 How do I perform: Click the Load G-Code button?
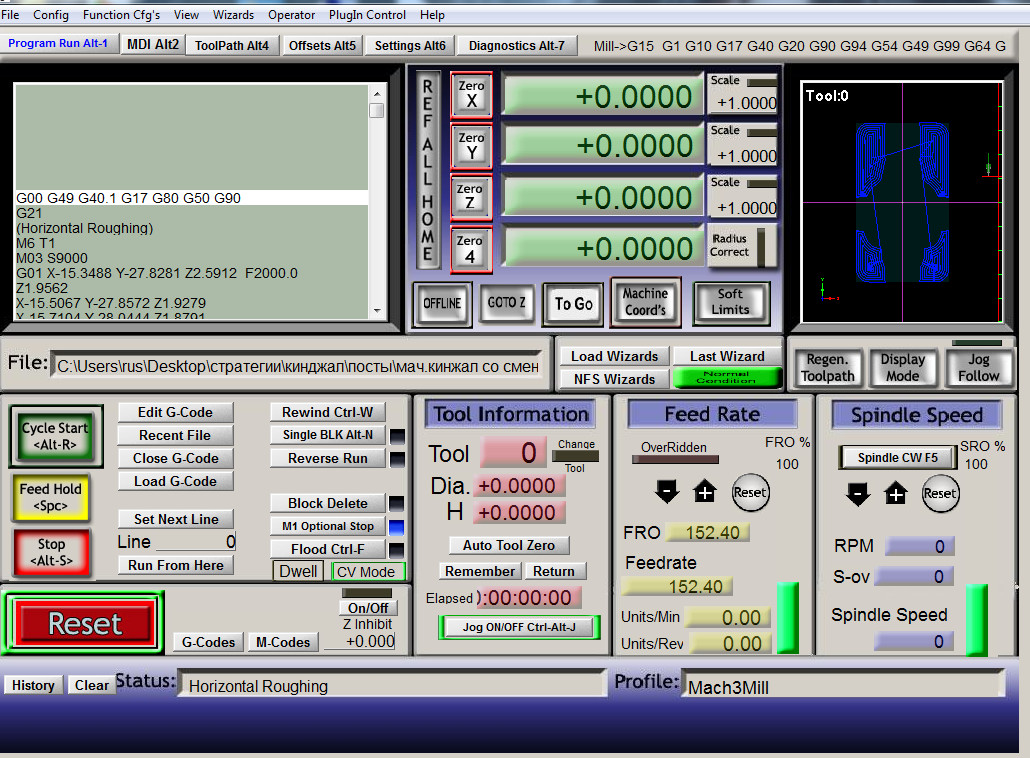(175, 481)
